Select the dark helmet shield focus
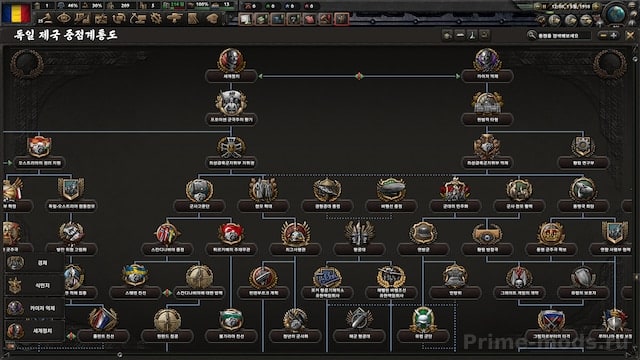Viewport: 640px width, 360px height. point(423,239)
